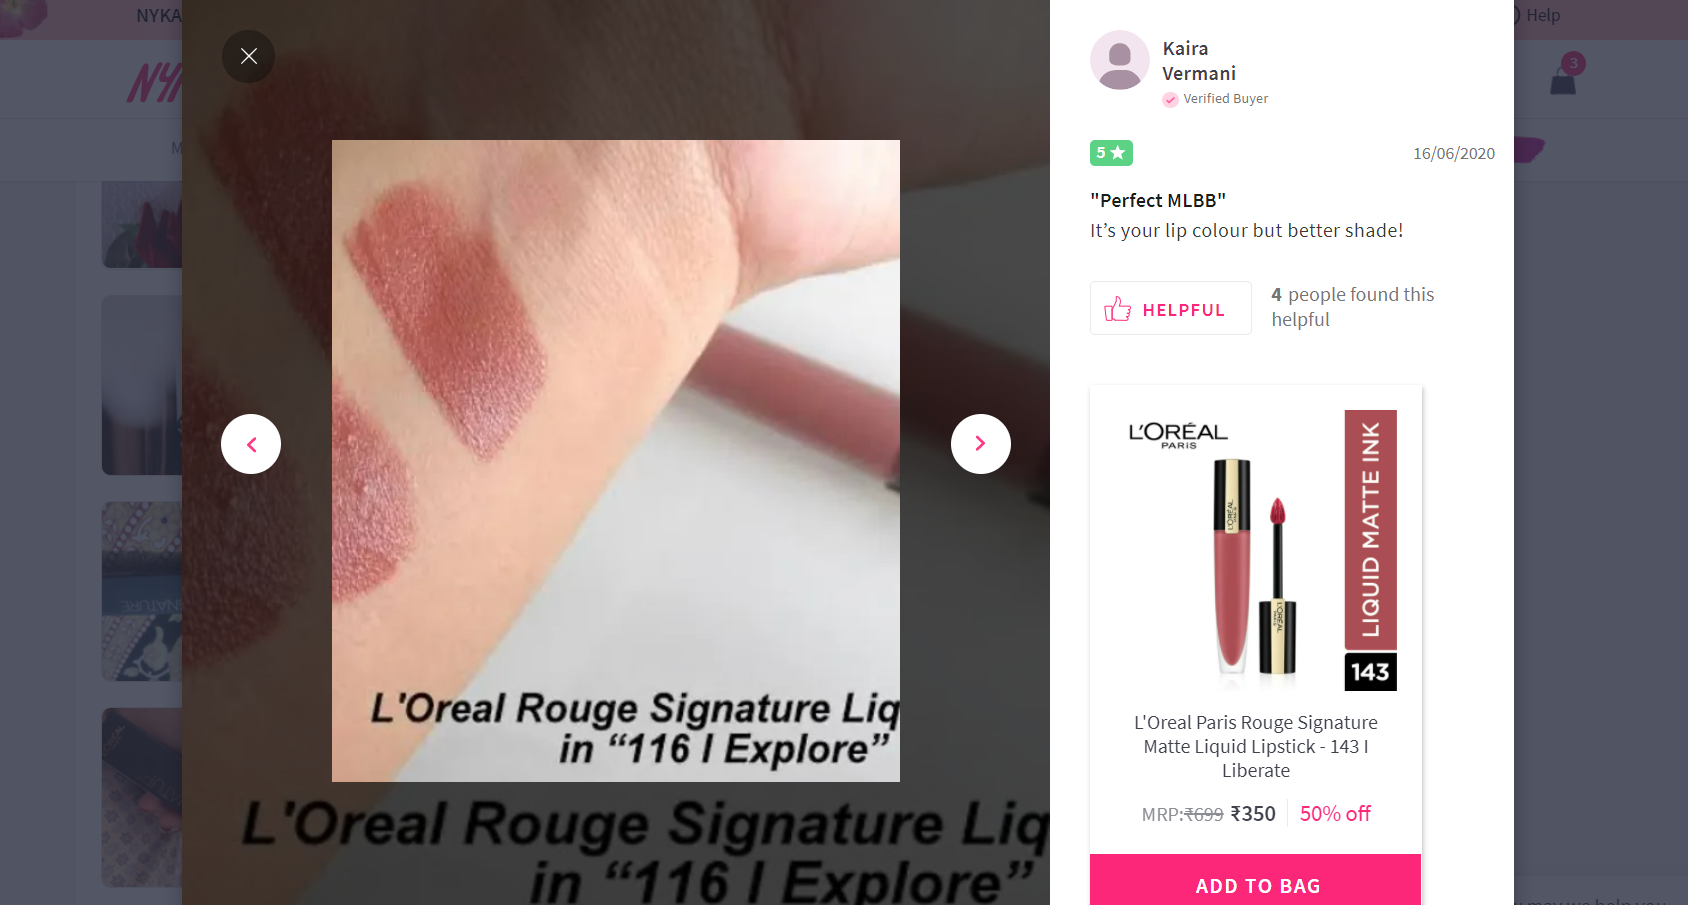
Task: Click the 5 star rating badge
Action: [x=1111, y=153]
